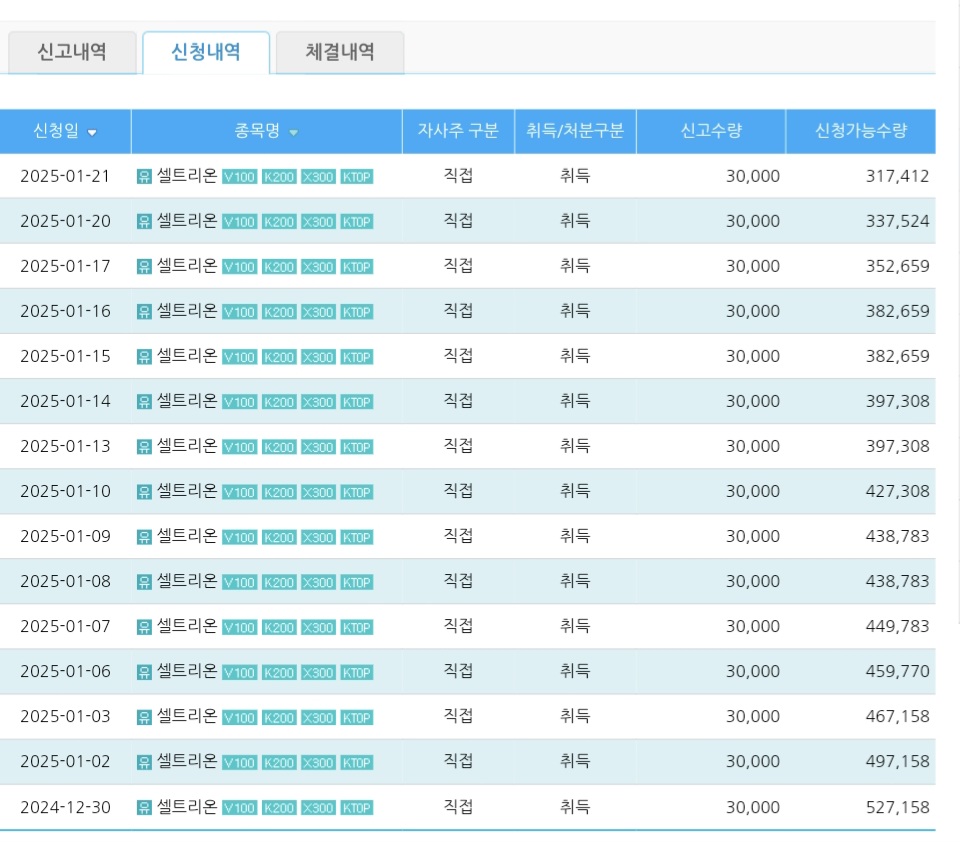The height and width of the screenshot is (842, 960).
Task: Sort by 신청일 dropdown arrow
Action: [92, 132]
